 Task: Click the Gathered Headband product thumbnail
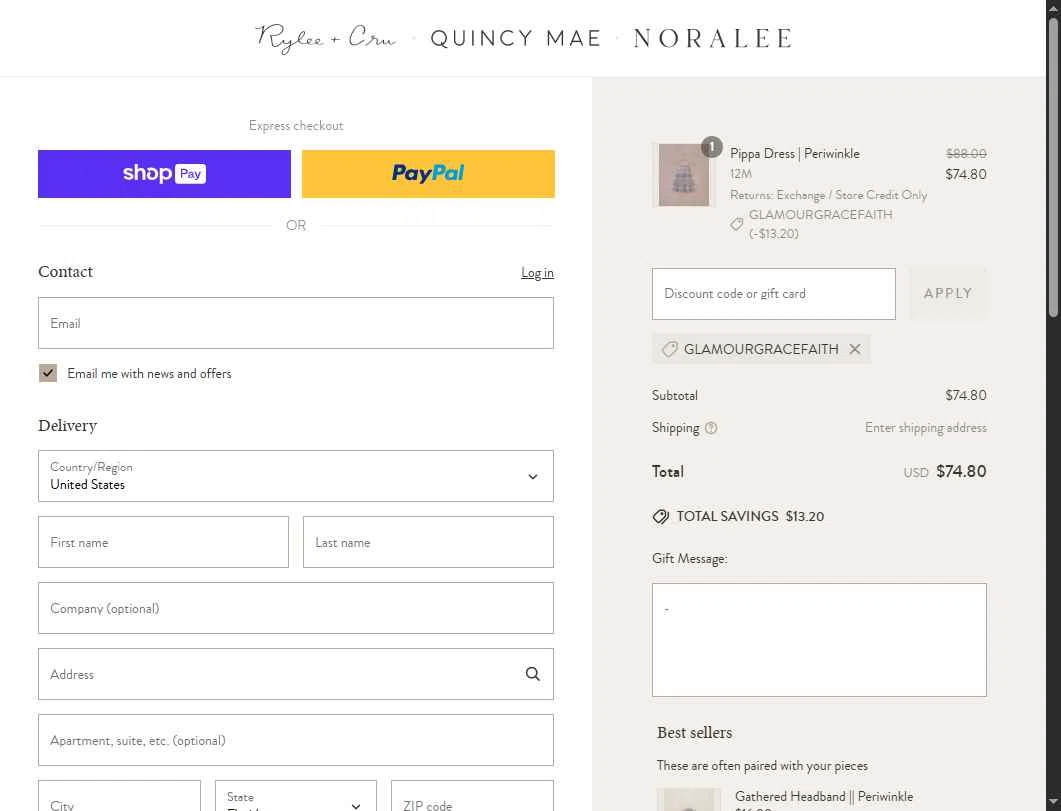[688, 800]
